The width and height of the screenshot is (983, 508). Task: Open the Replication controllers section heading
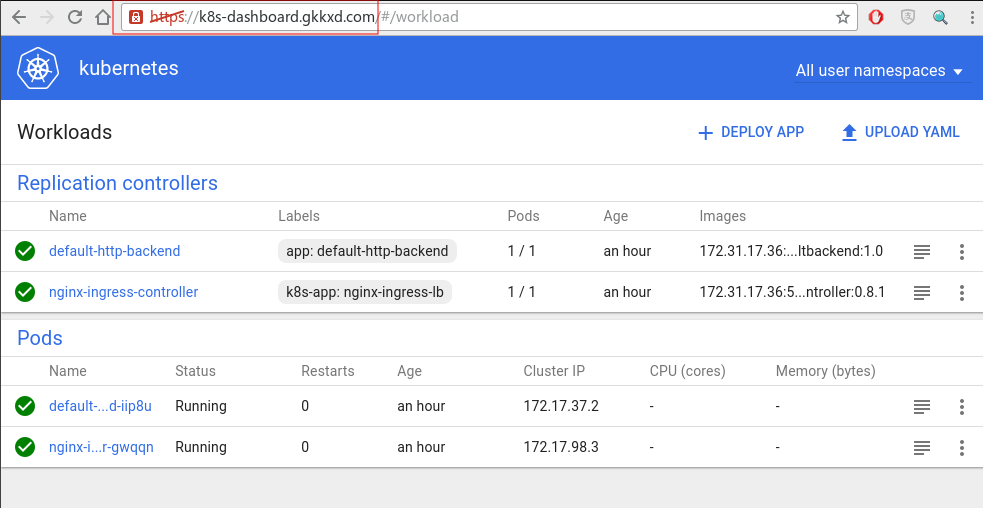pyautogui.click(x=117, y=183)
